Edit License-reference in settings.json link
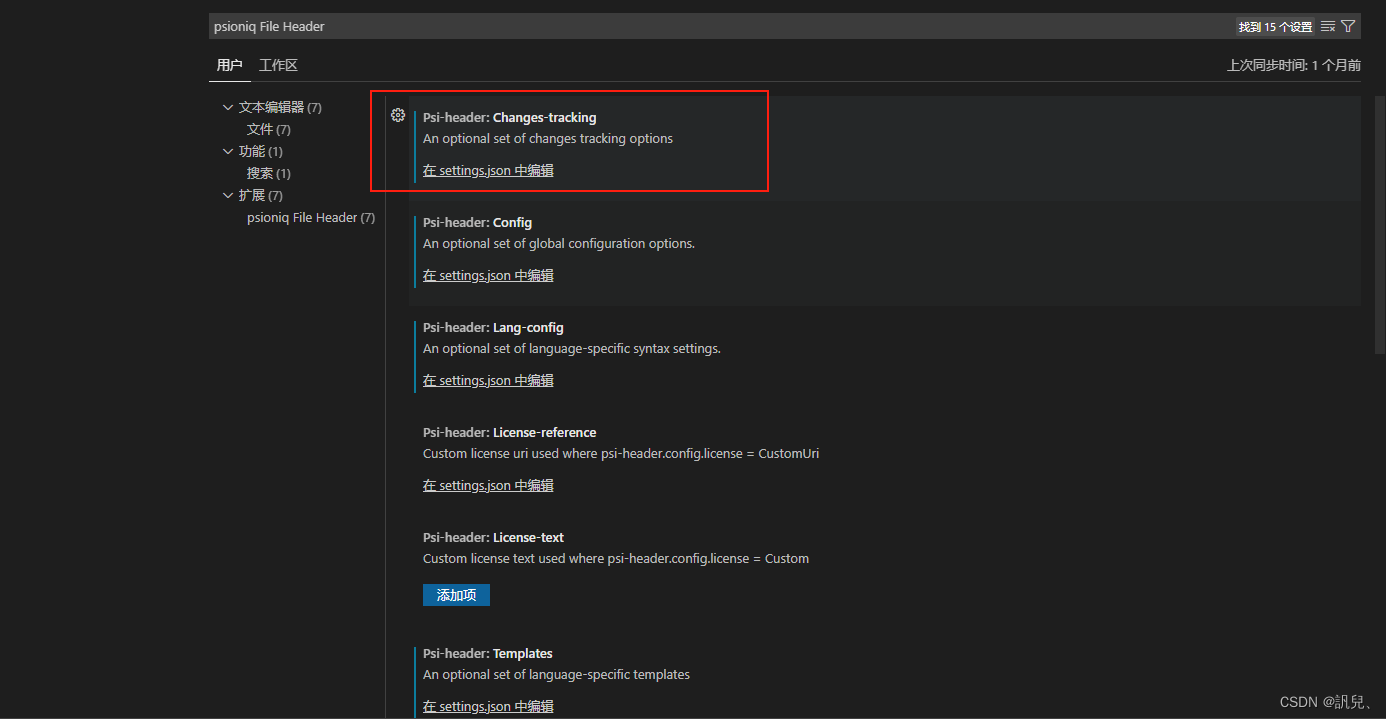1386x719 pixels. [x=488, y=485]
